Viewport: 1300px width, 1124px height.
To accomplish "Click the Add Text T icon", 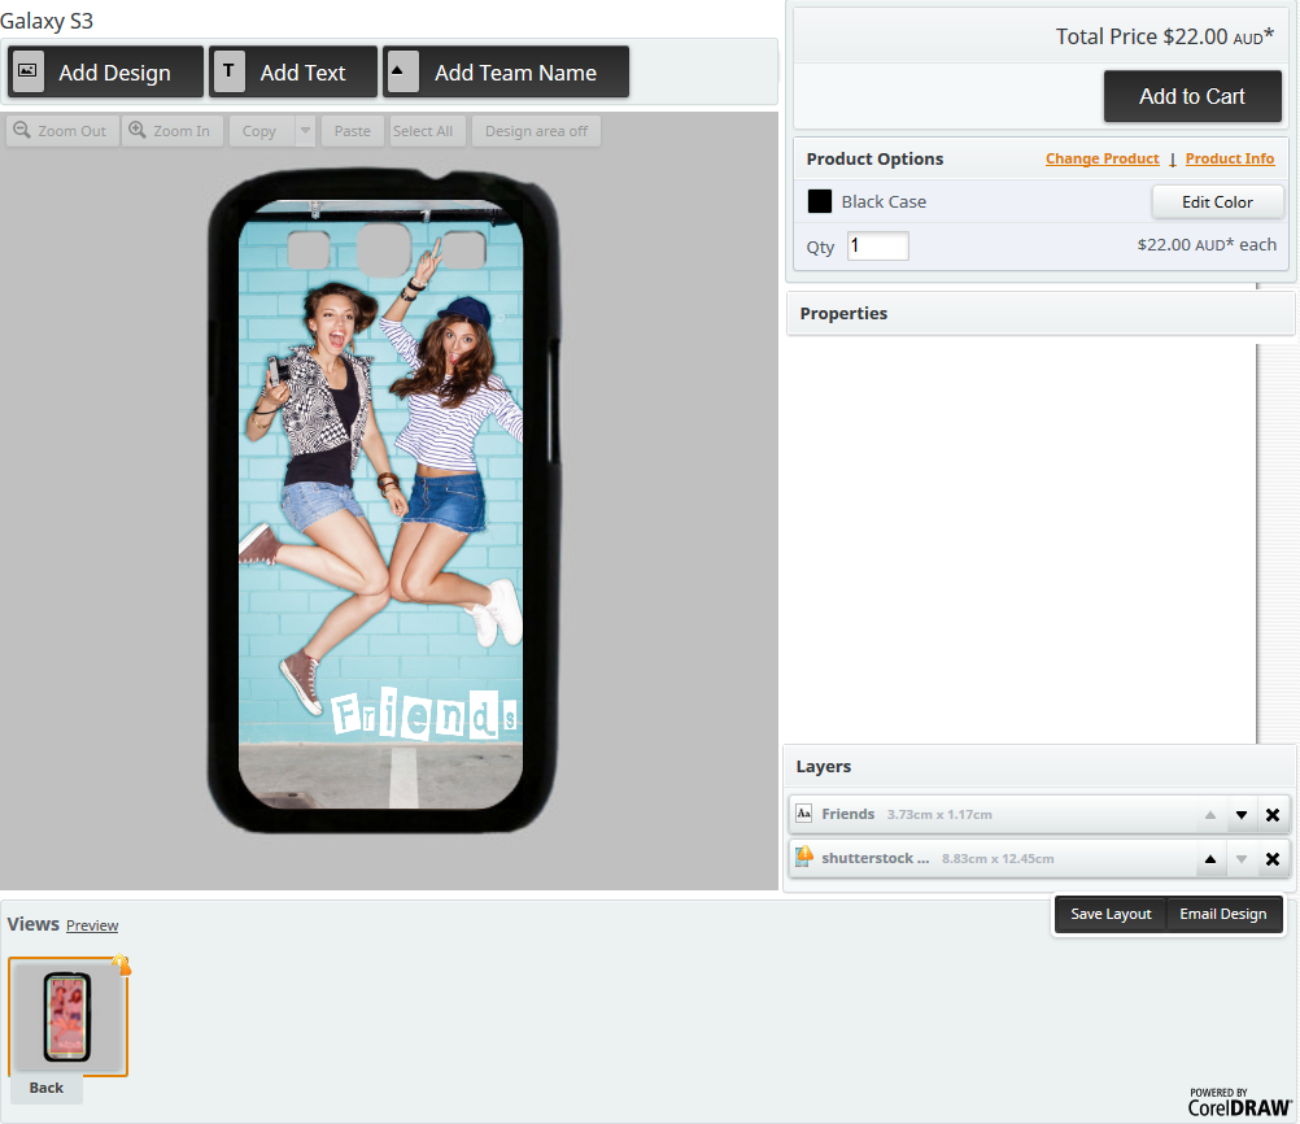I will pos(229,72).
